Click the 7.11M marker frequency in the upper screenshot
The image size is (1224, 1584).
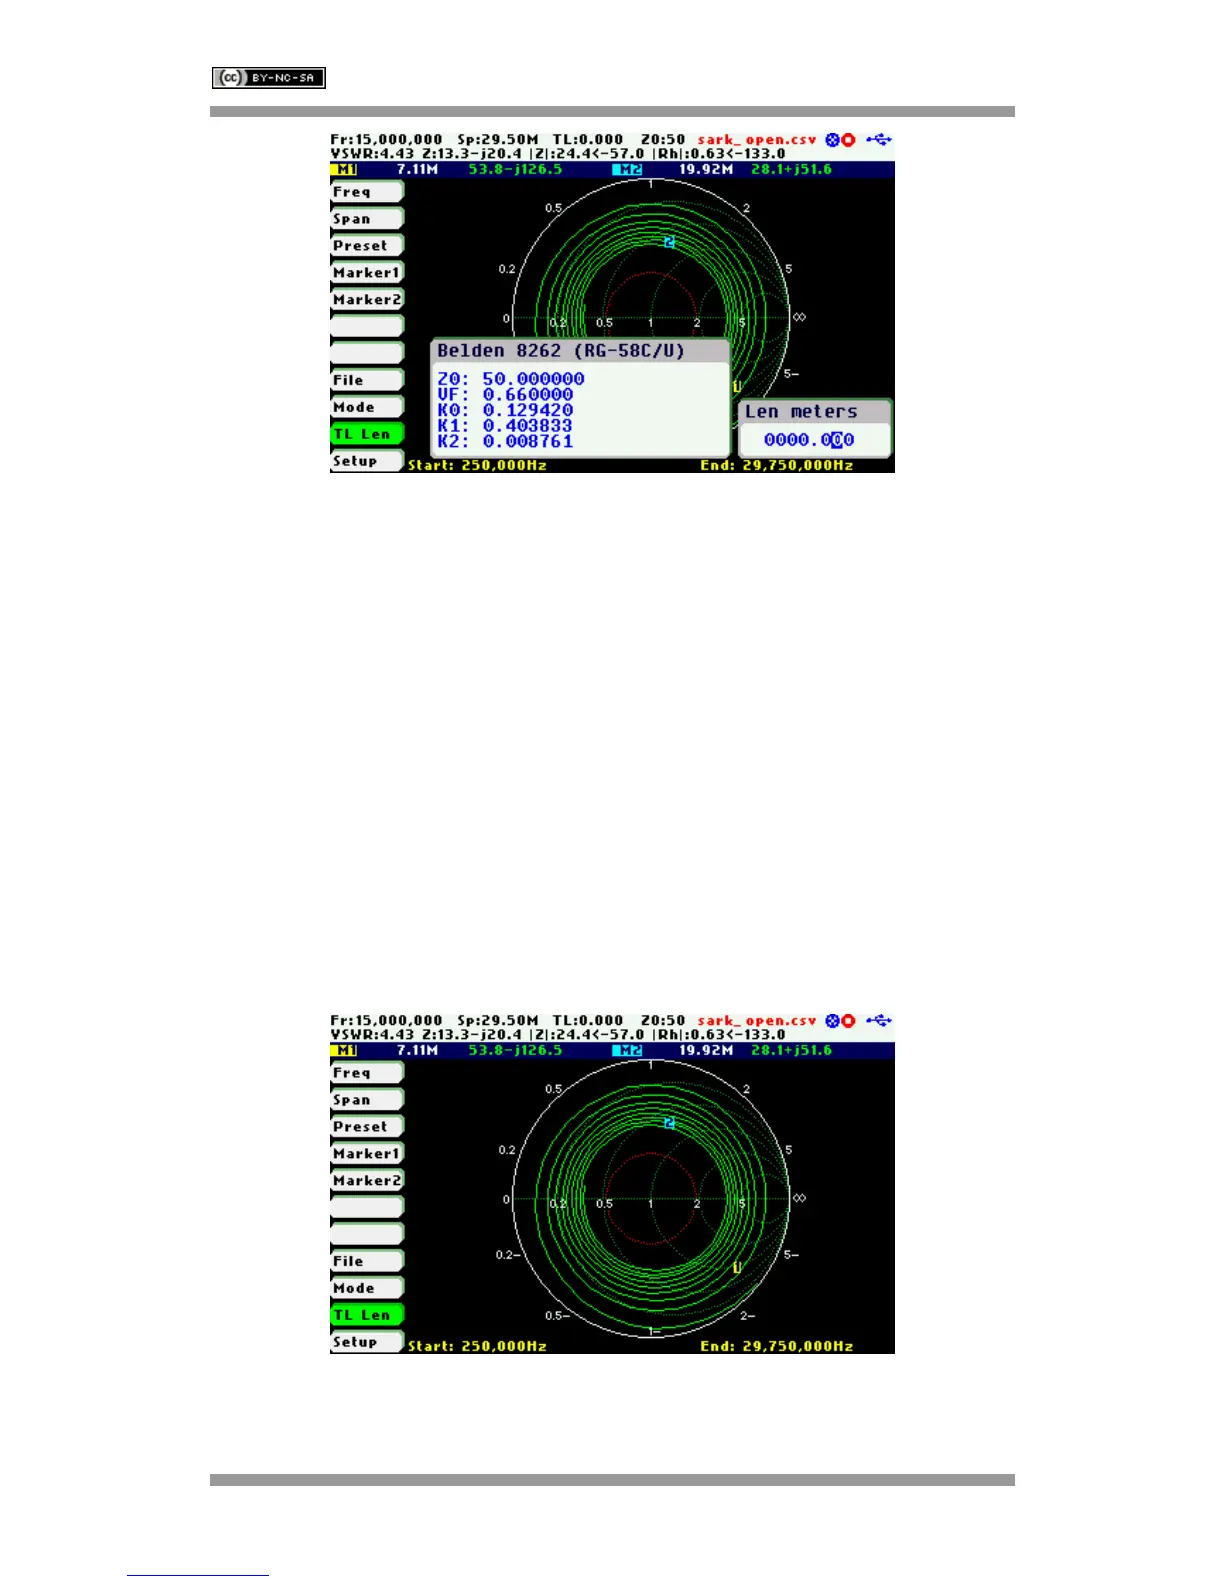pyautogui.click(x=418, y=170)
